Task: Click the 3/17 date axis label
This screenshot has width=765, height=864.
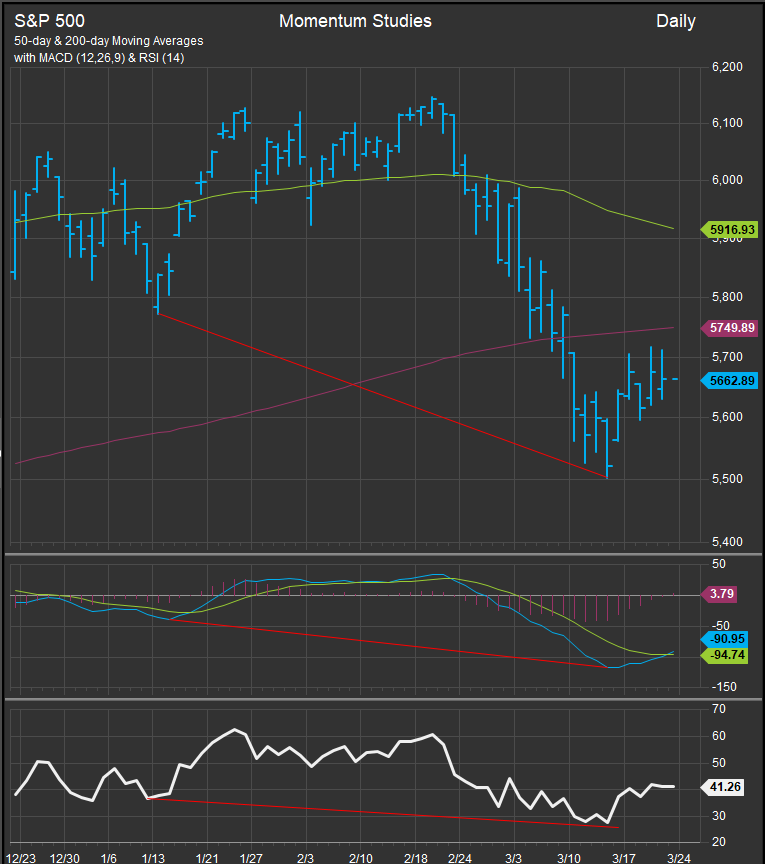Action: pos(624,858)
